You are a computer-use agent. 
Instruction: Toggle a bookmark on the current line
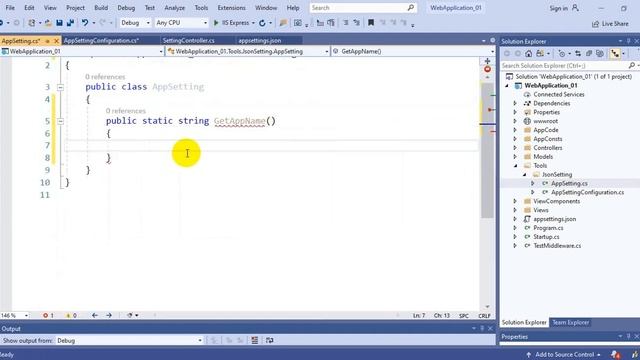point(371,23)
